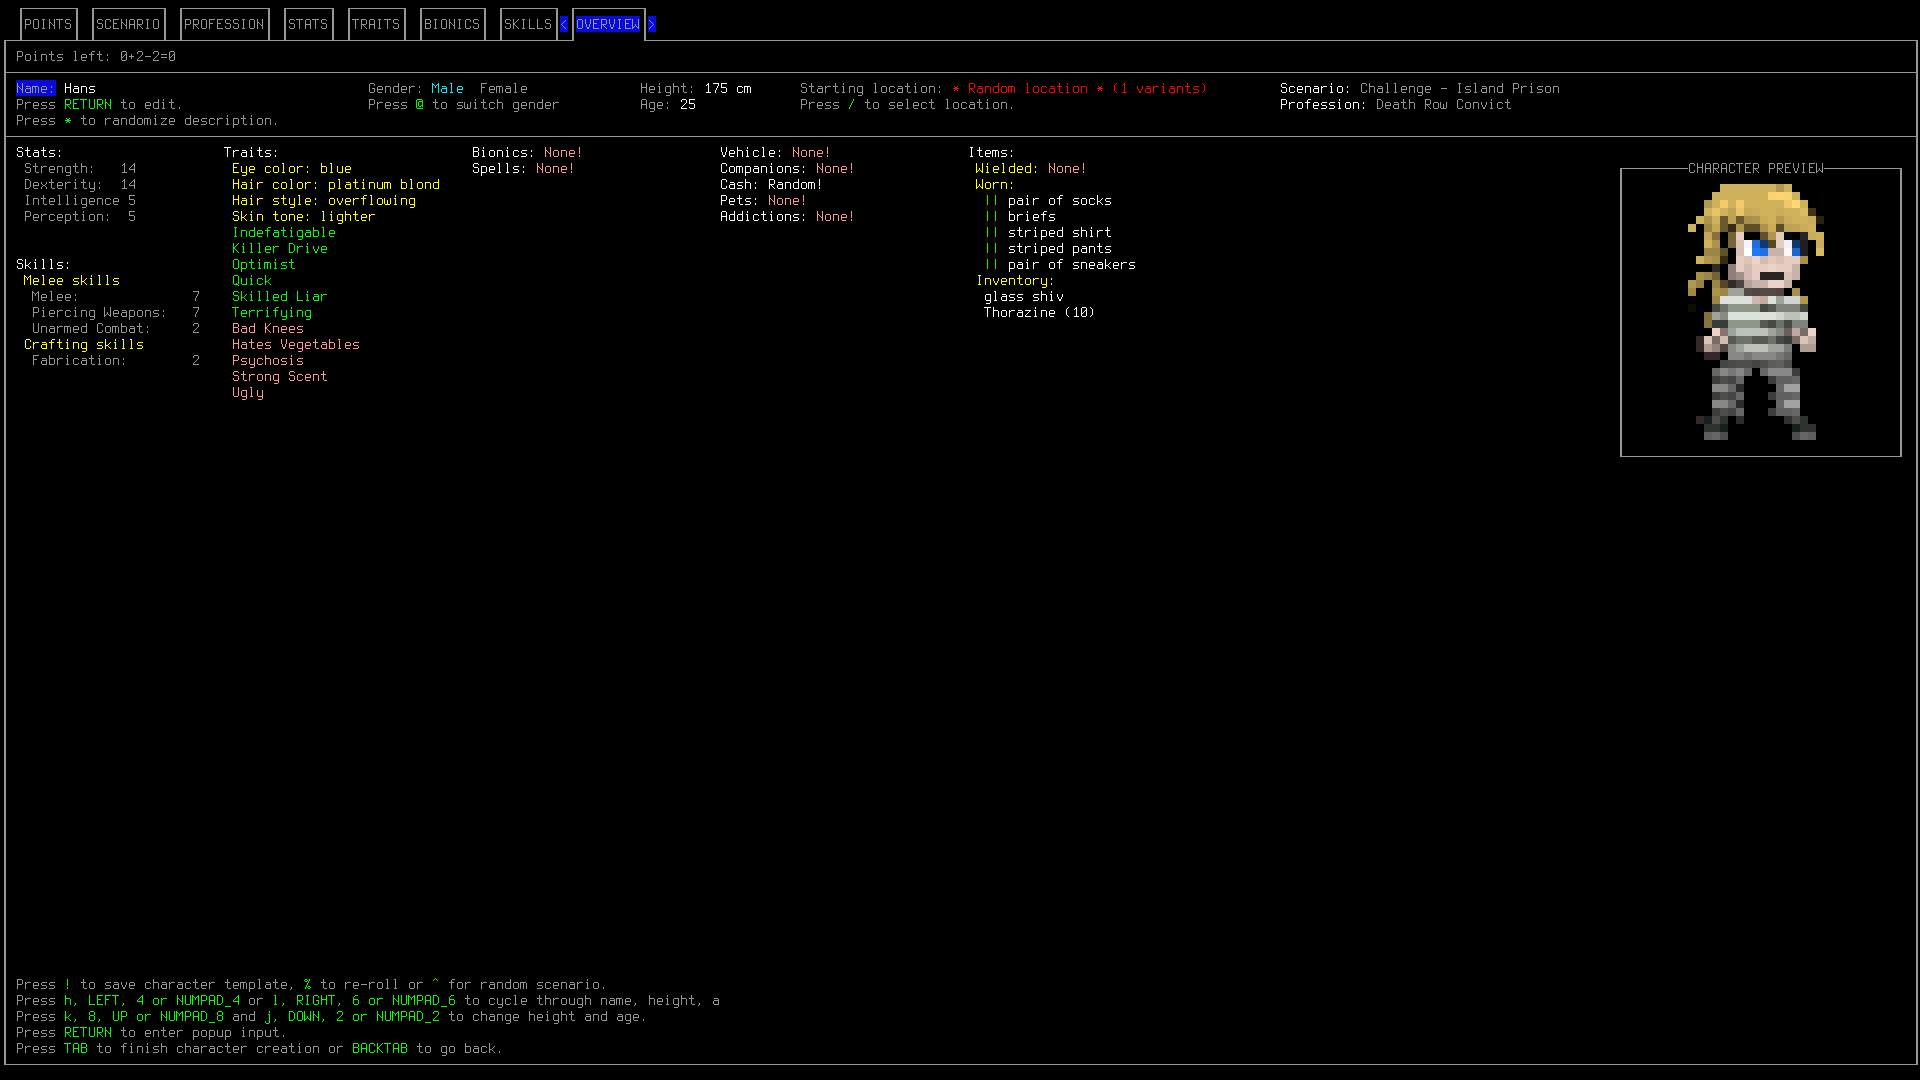1920x1080 pixels.
Task: Click the Strong Scent trait
Action: pos(280,376)
